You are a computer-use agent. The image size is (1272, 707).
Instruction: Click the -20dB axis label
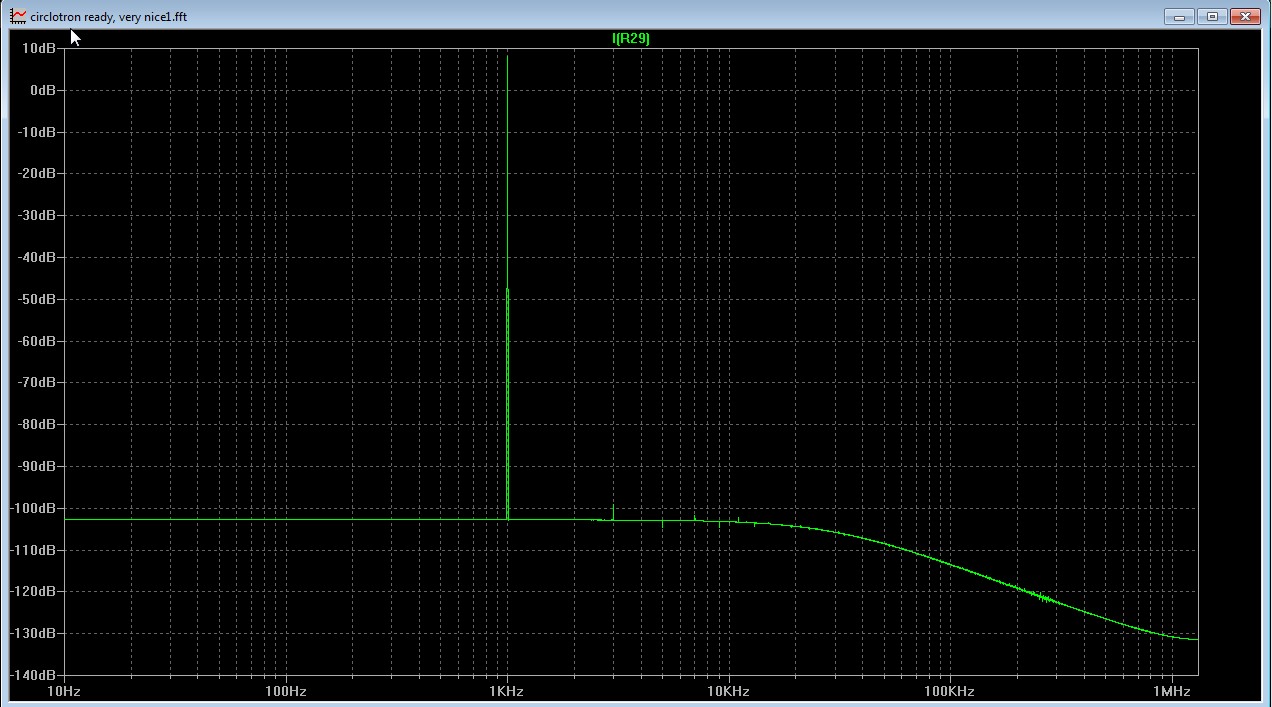point(36,173)
